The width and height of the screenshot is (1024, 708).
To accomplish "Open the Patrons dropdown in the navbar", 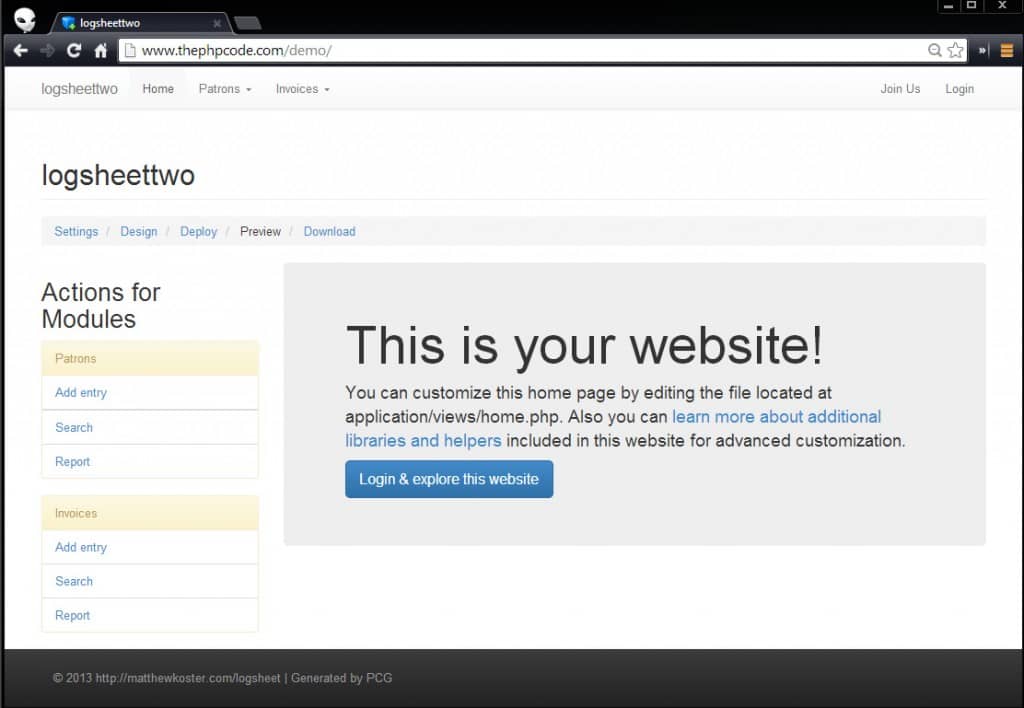I will coord(224,89).
